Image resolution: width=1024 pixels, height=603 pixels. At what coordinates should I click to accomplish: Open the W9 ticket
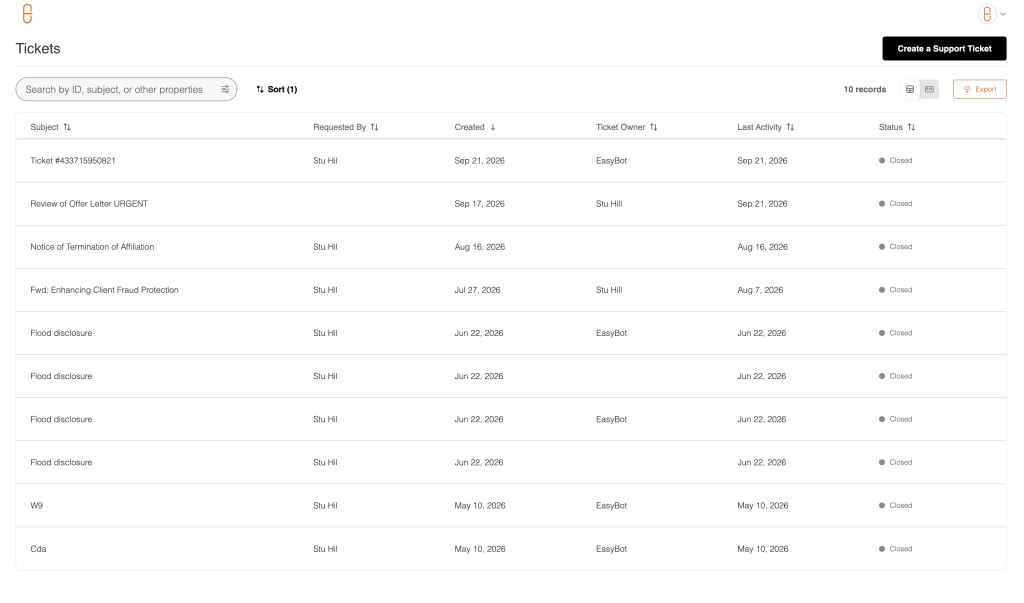click(x=37, y=506)
